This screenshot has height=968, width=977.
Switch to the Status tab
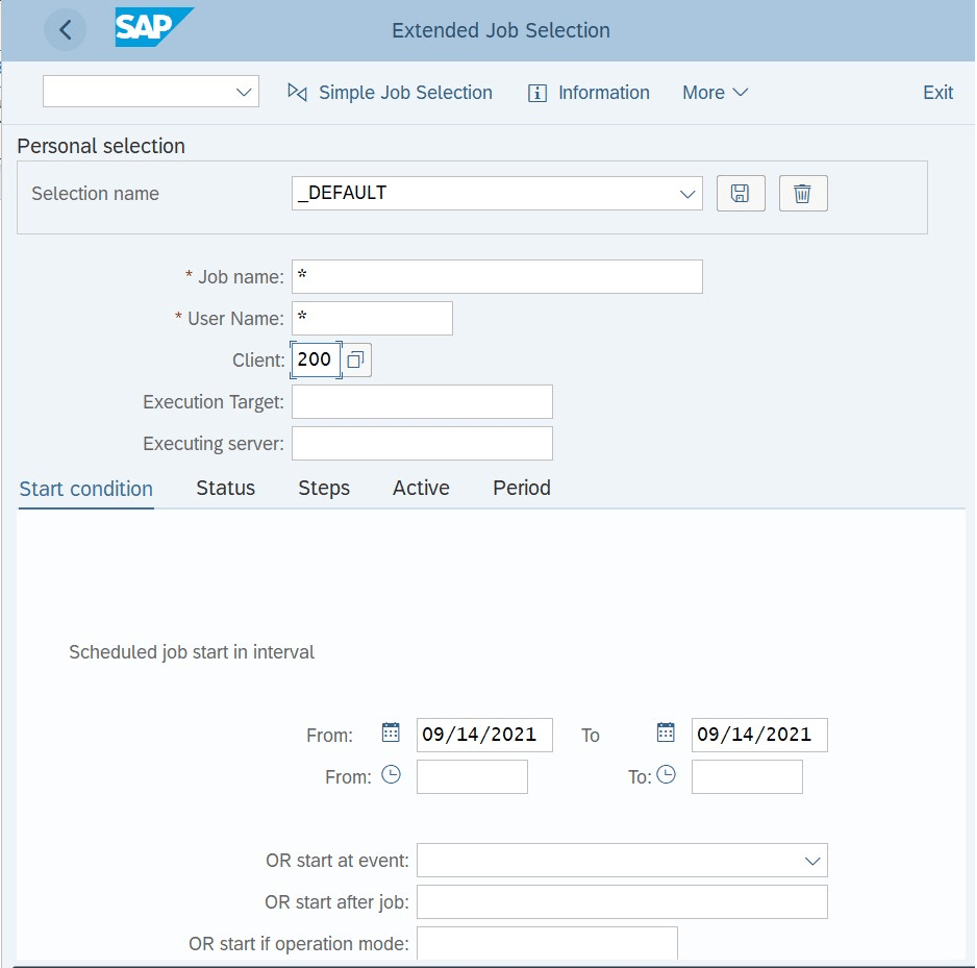point(224,488)
